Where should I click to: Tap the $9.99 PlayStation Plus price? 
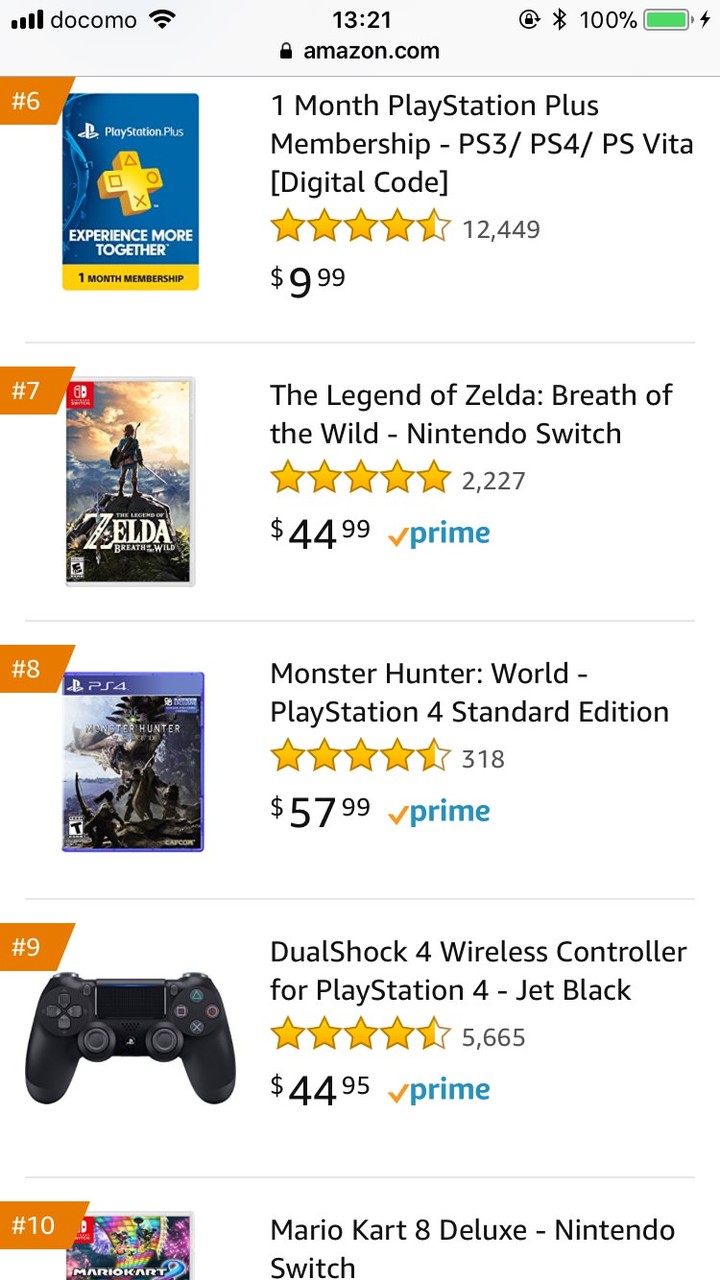pos(307,281)
